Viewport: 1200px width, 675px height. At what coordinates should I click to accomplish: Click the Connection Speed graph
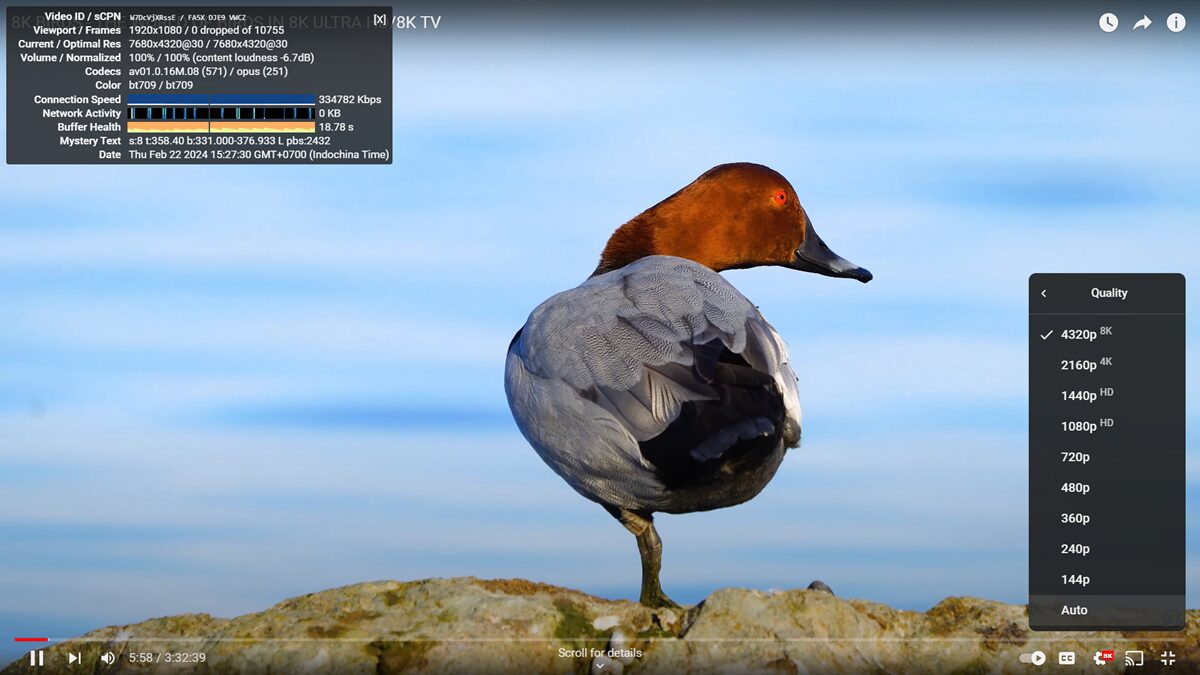pyautogui.click(x=221, y=100)
